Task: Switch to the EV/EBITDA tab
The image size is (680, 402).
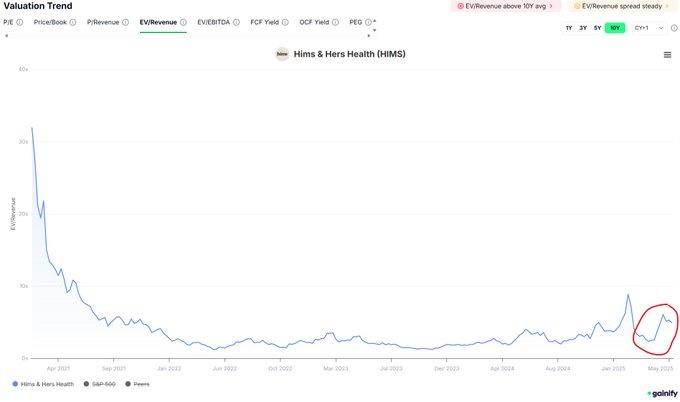Action: [213, 22]
